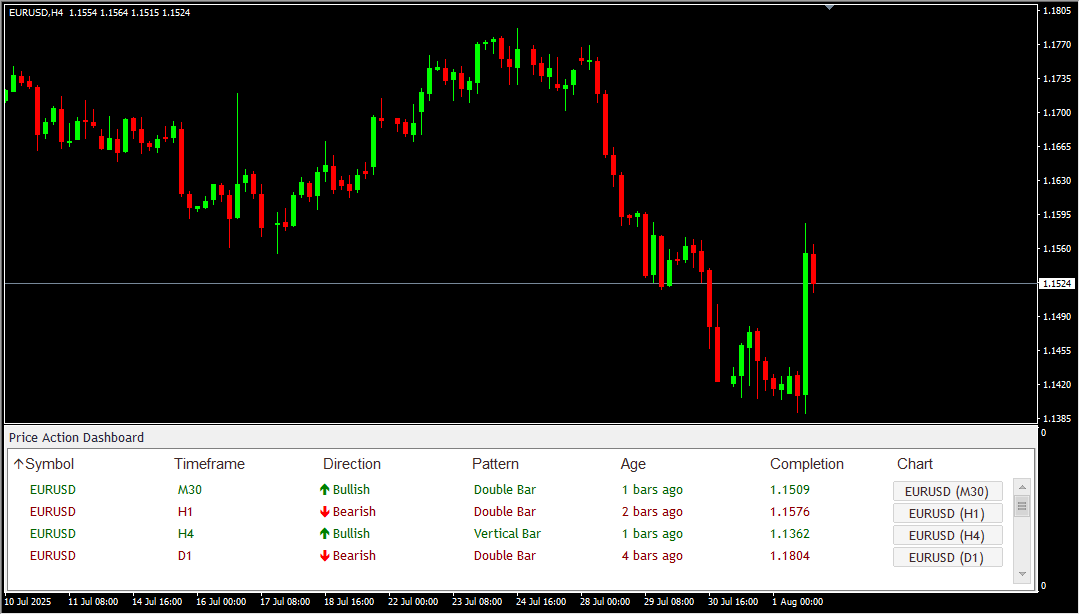
Task: Click the Pattern column header
Action: tap(495, 463)
